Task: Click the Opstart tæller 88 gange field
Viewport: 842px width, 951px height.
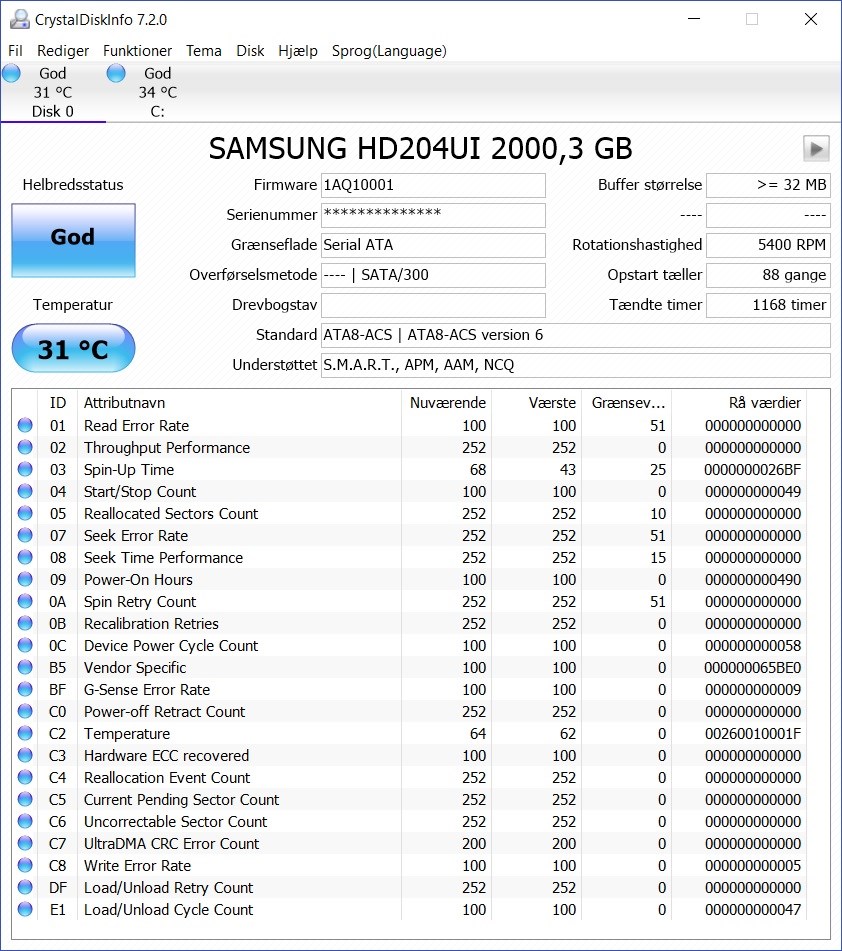Action: (x=768, y=275)
